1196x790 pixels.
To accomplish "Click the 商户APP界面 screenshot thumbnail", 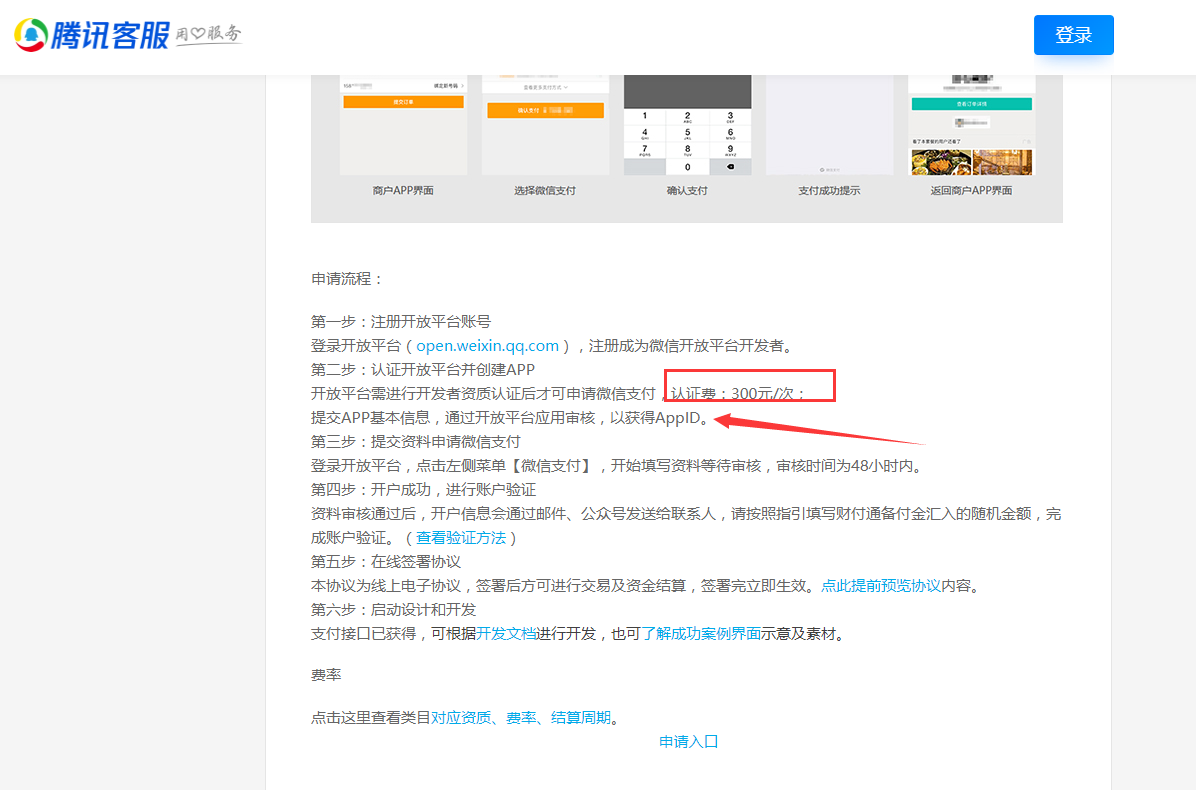I will pos(403,125).
